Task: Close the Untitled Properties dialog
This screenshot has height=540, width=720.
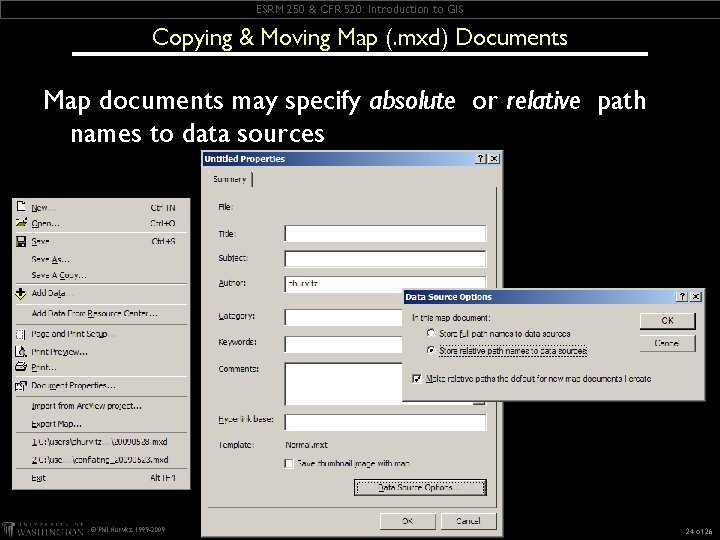Action: pos(494,159)
